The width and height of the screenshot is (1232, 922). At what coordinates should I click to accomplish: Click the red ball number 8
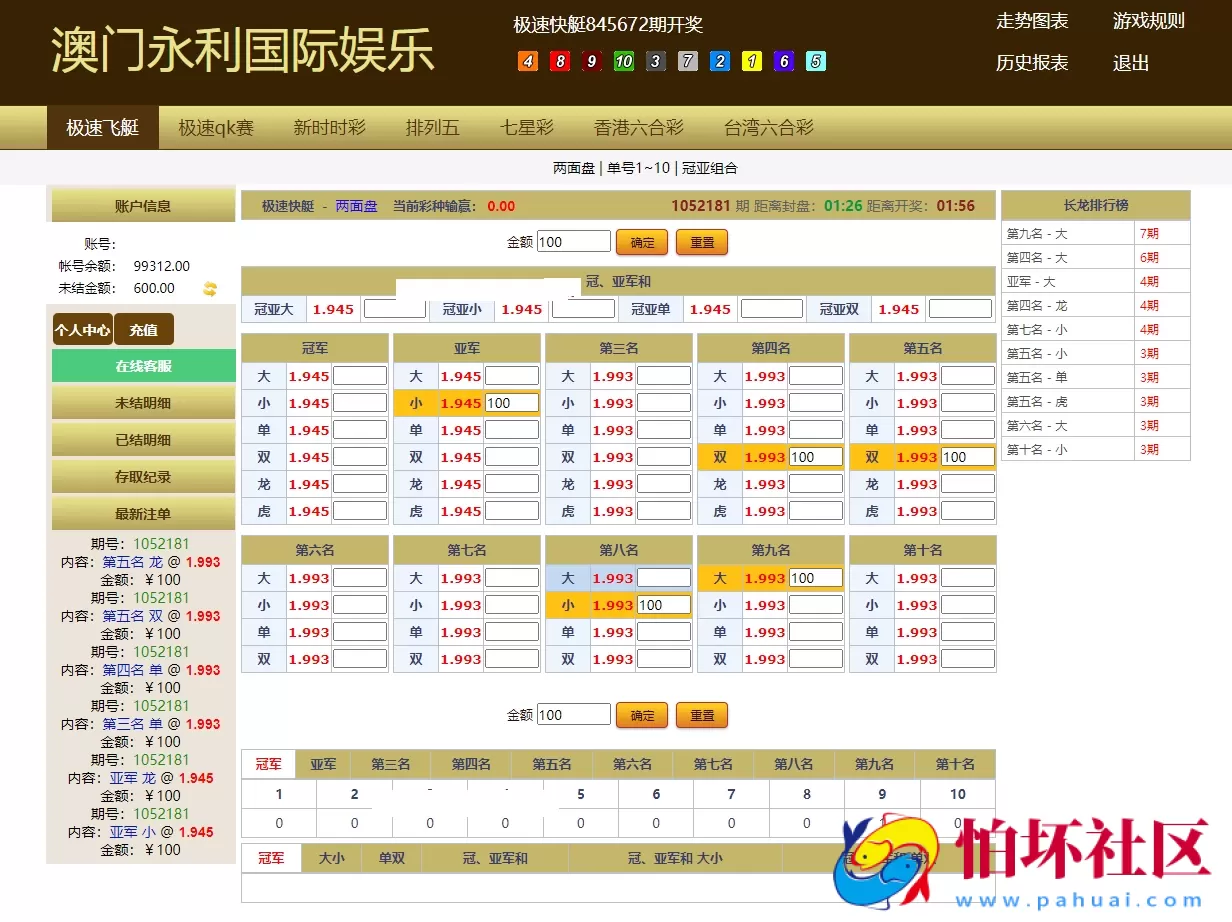560,61
